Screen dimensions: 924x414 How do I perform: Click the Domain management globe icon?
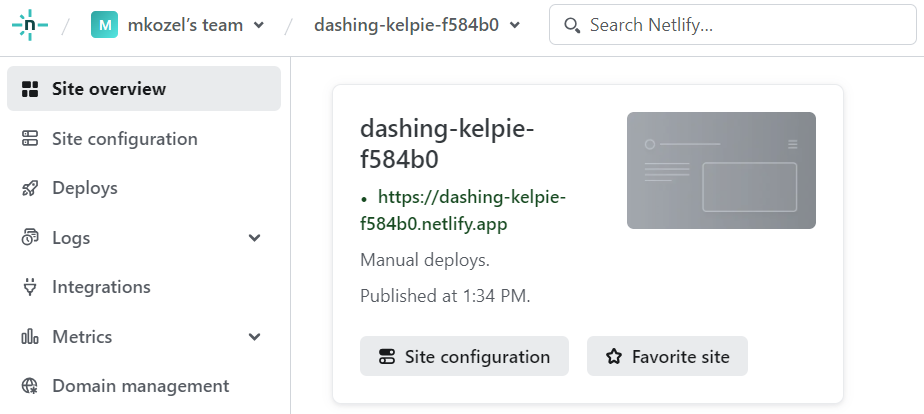(x=30, y=386)
